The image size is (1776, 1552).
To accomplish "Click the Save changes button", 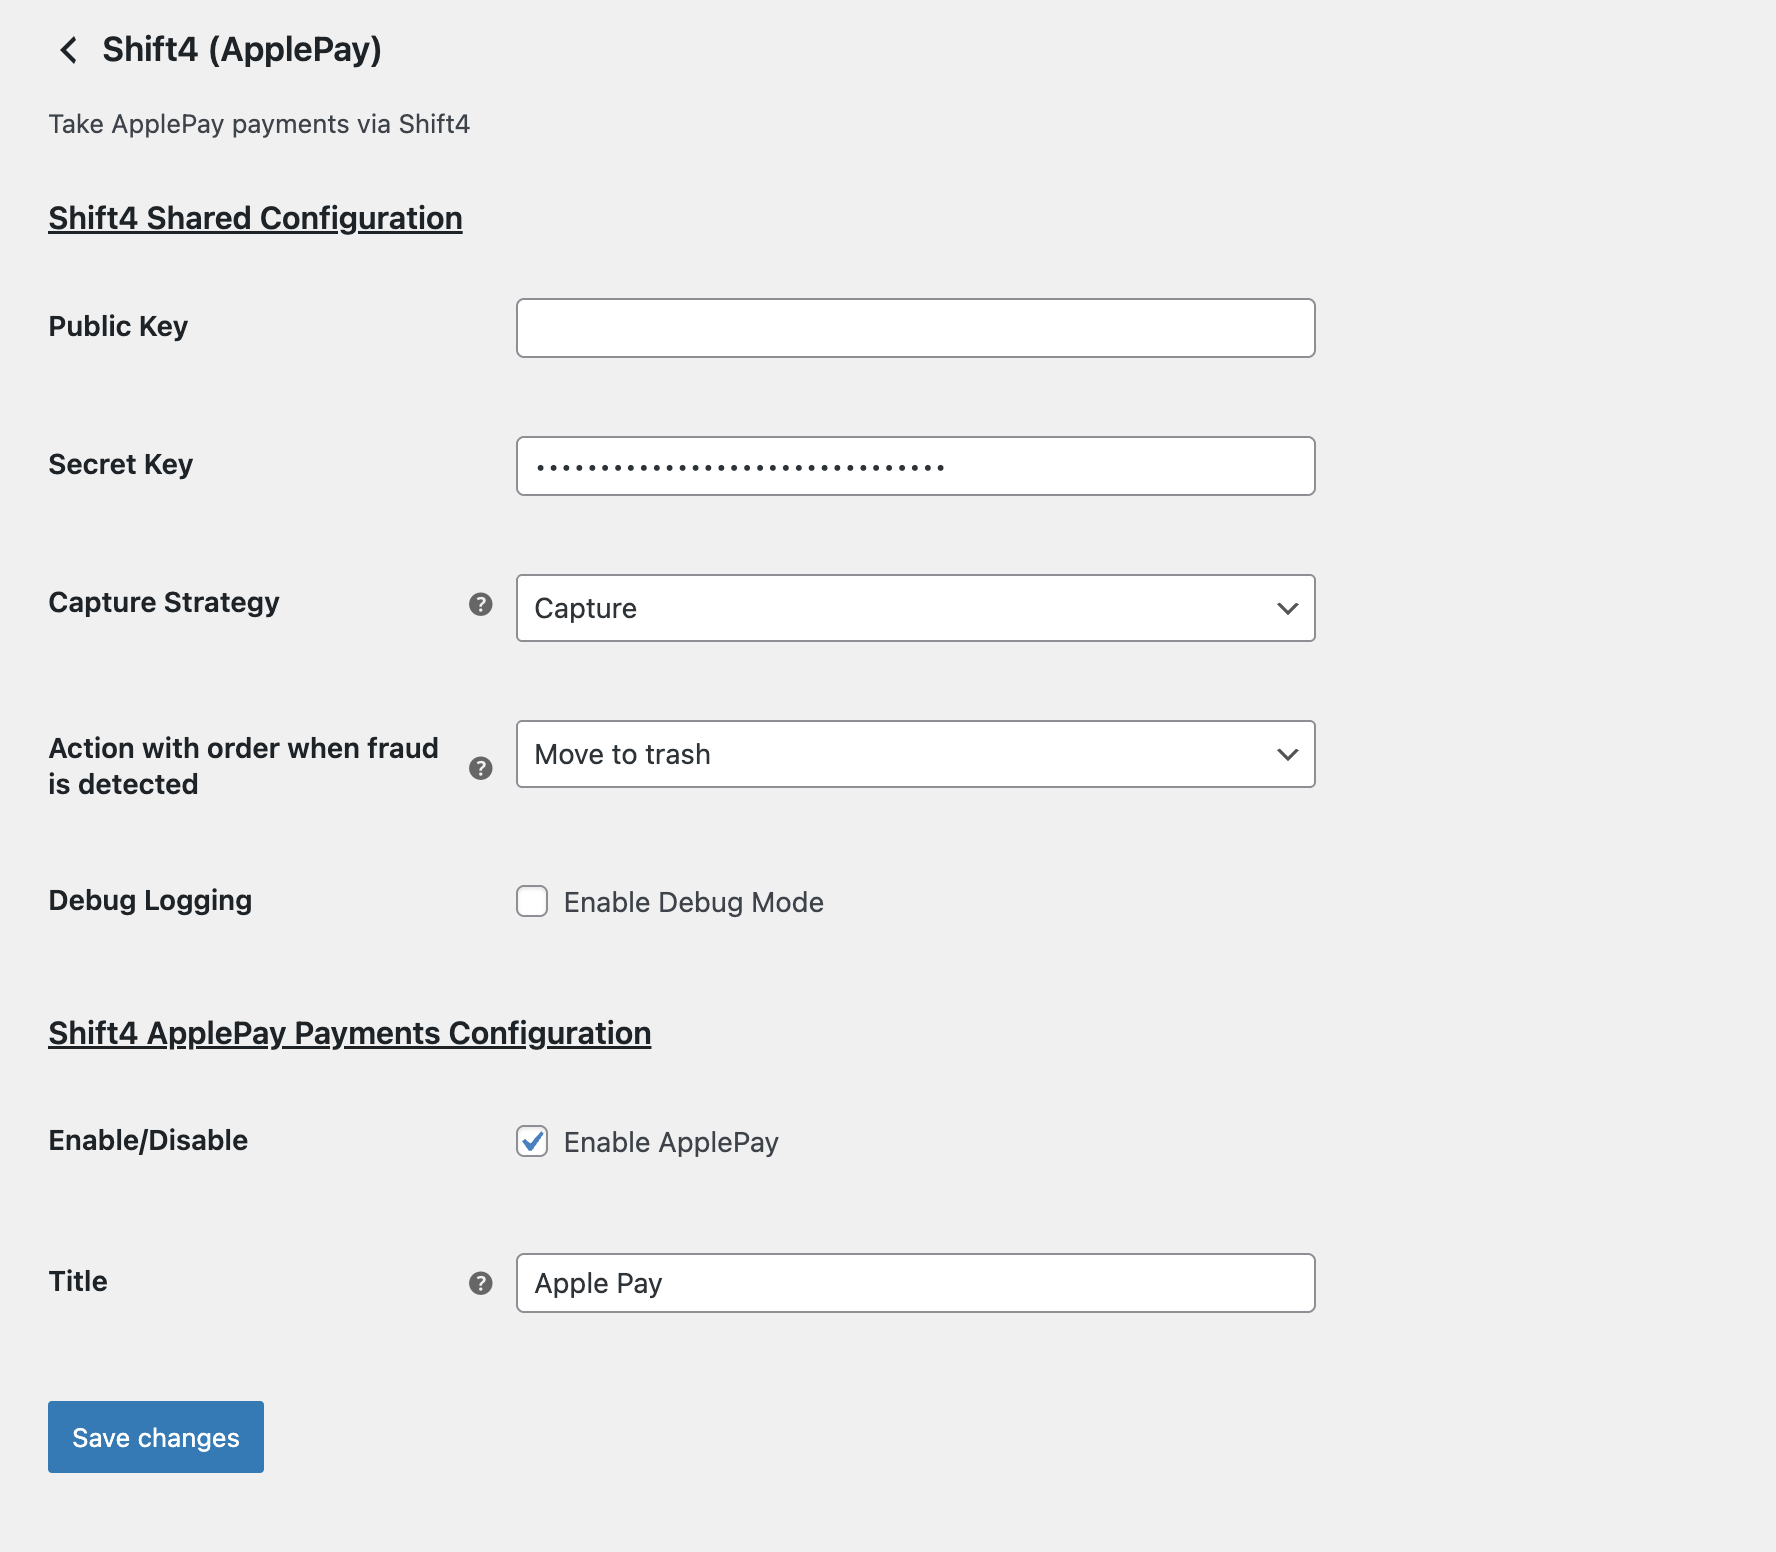I will click(x=156, y=1437).
